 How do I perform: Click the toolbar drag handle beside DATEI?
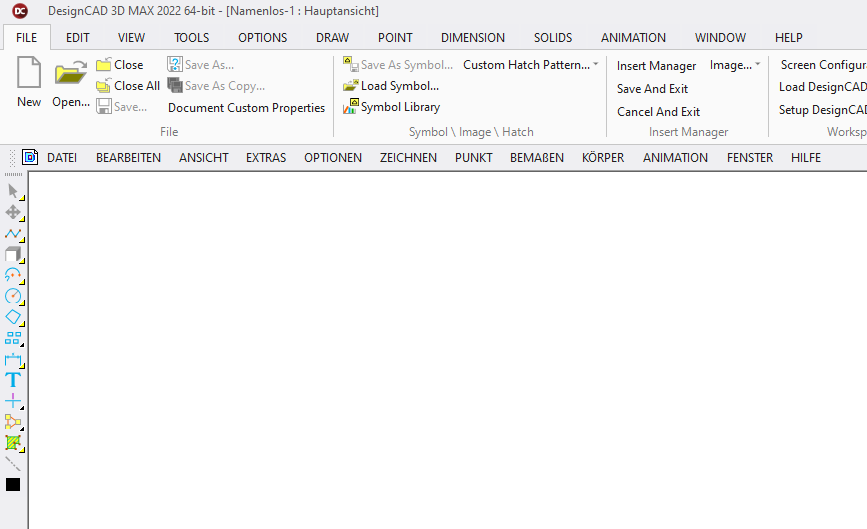tap(11, 157)
